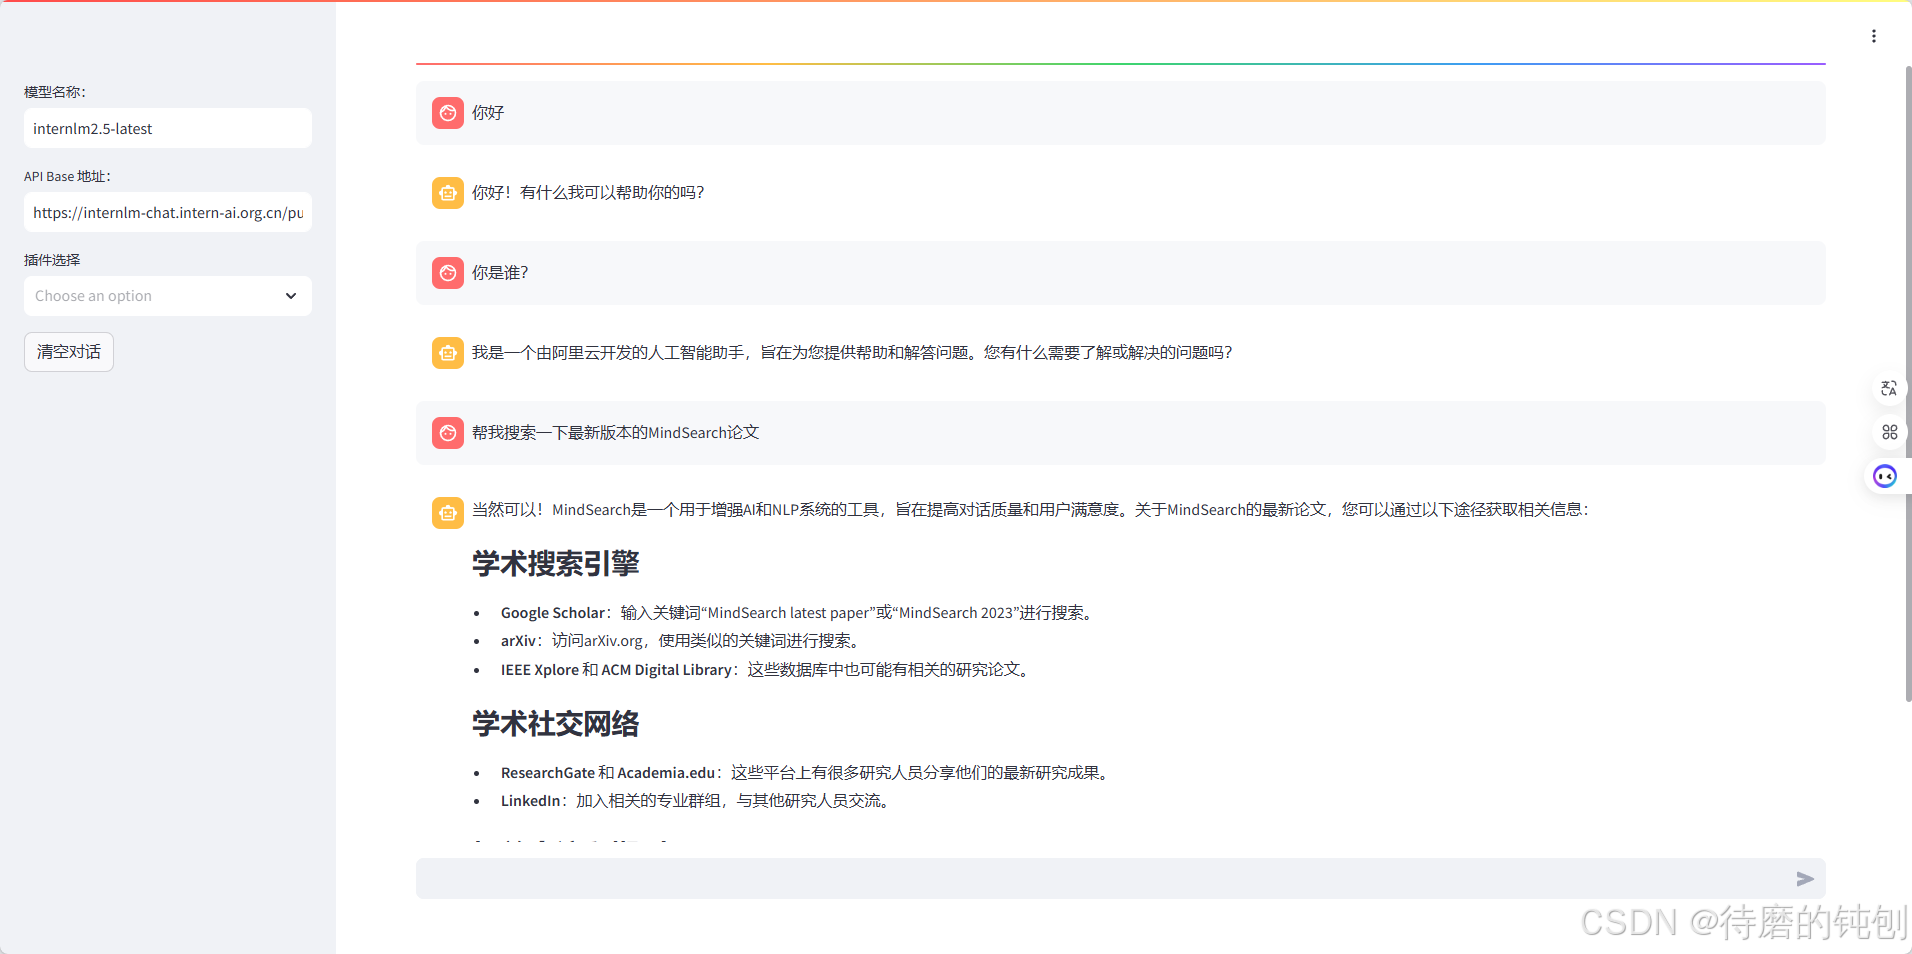Click the 模型名称 label
Screen dimensions: 1912x954
coord(55,92)
